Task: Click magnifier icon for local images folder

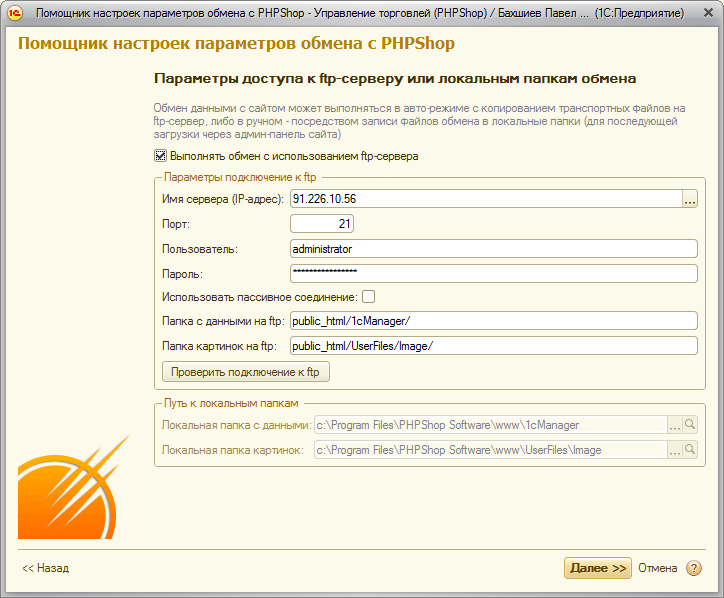Action: pos(690,449)
